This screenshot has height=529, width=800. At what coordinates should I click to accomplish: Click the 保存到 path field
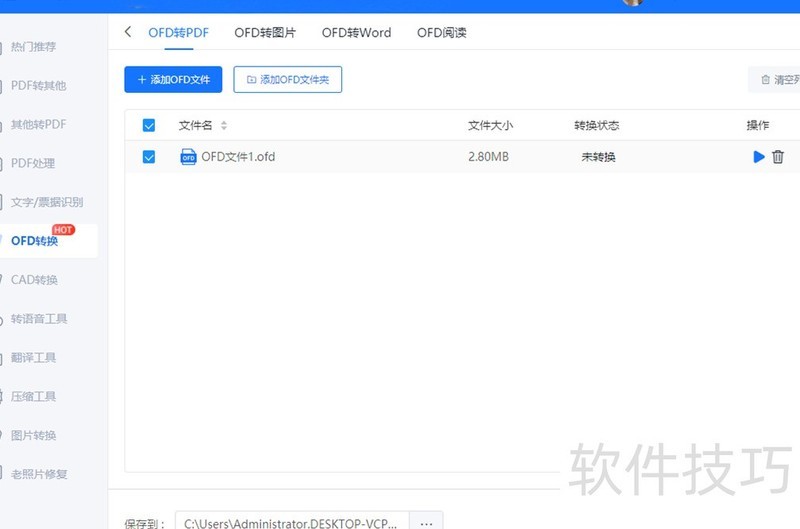point(292,522)
